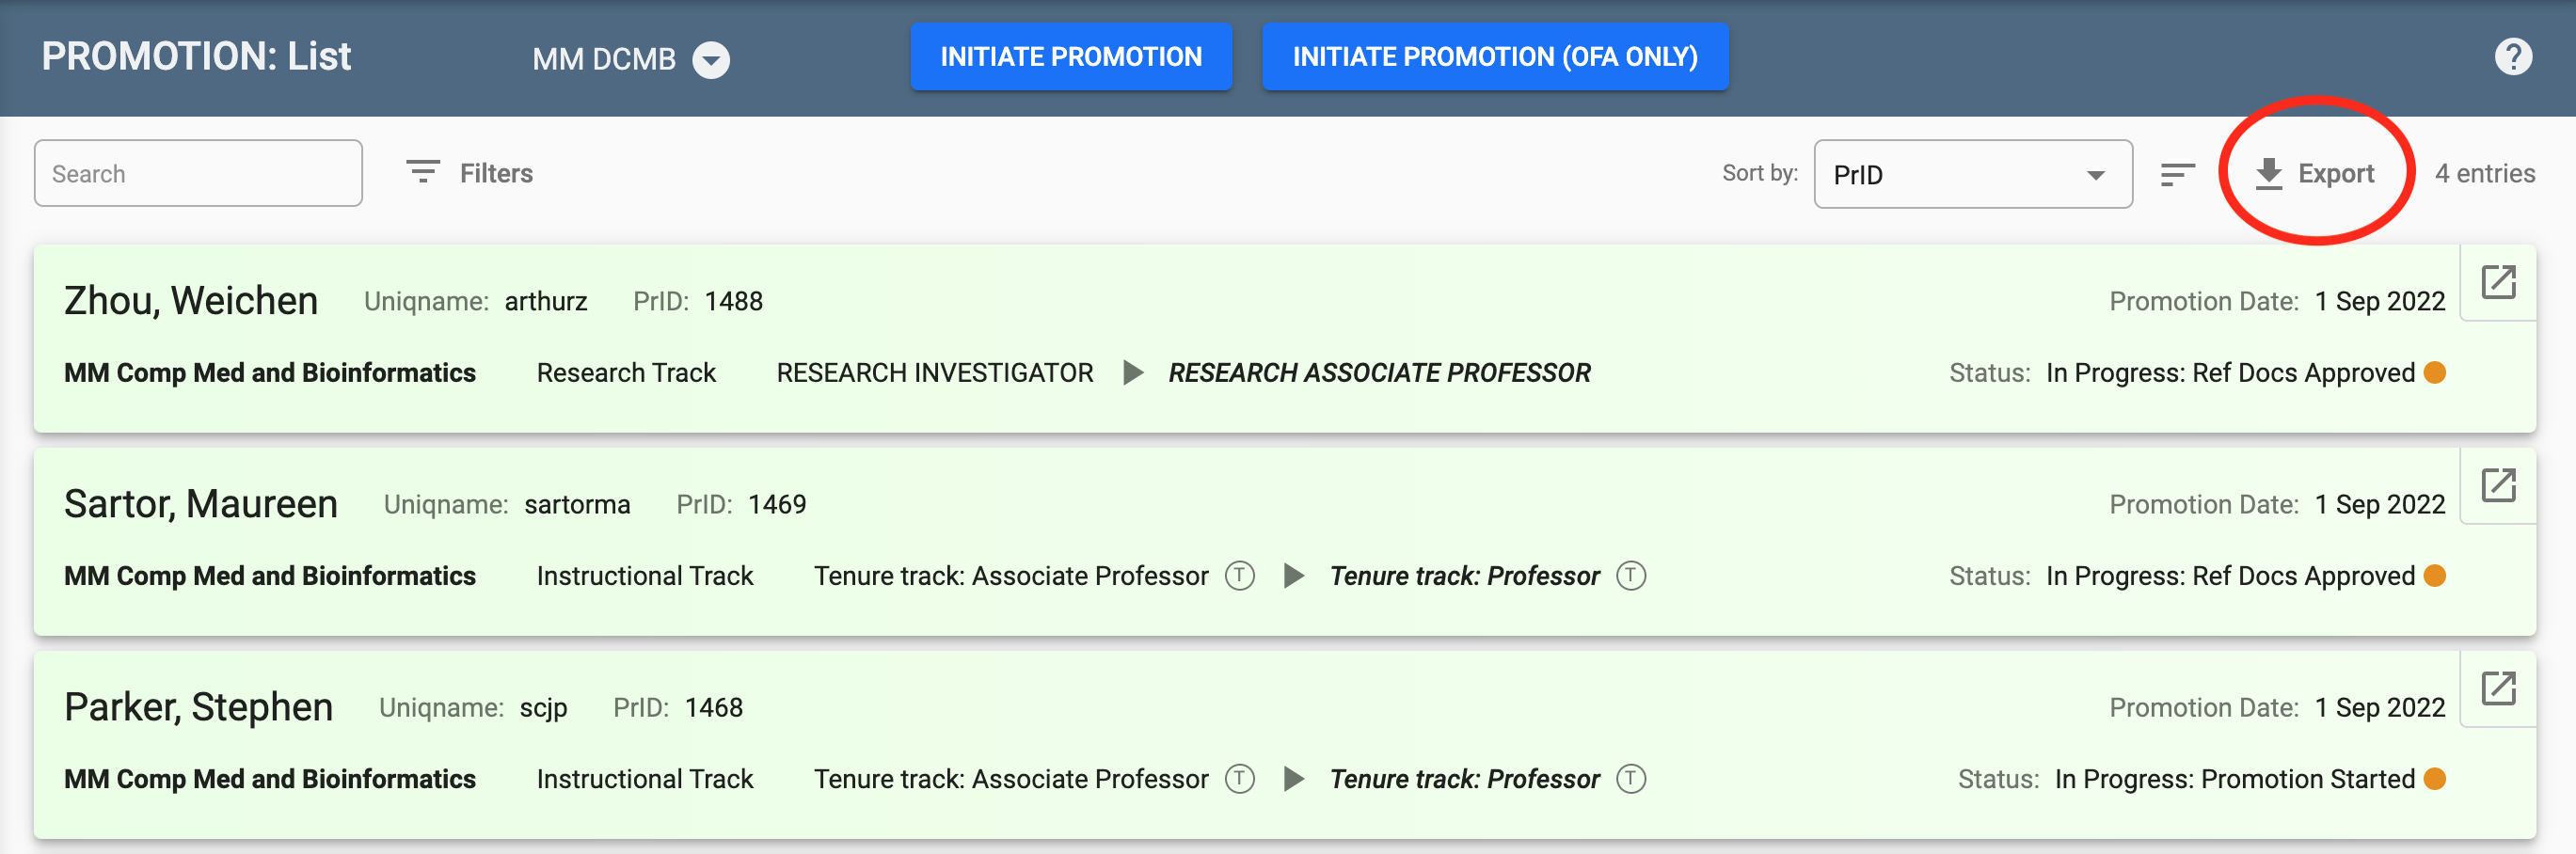Click MM Comp Med and Bioinformatics on Zhou's row
This screenshot has height=854, width=2576.
[270, 373]
